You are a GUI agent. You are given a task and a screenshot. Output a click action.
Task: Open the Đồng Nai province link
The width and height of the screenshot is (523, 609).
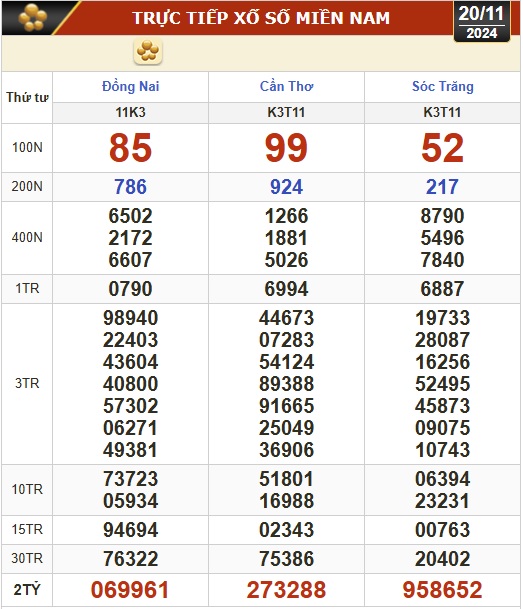(130, 86)
